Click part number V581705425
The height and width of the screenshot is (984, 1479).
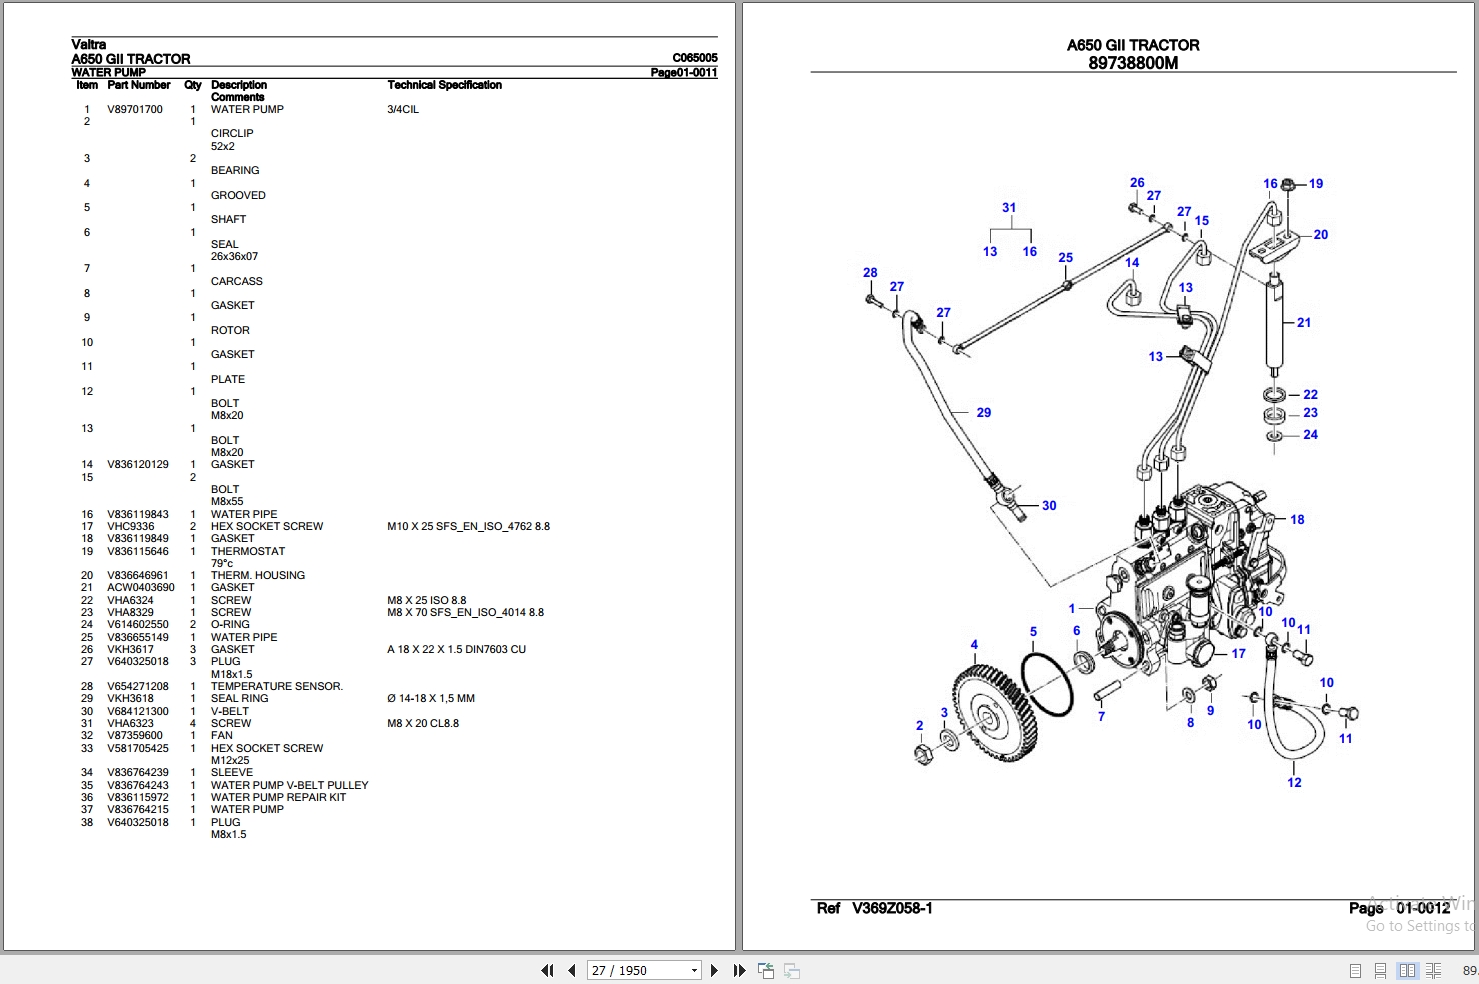138,748
